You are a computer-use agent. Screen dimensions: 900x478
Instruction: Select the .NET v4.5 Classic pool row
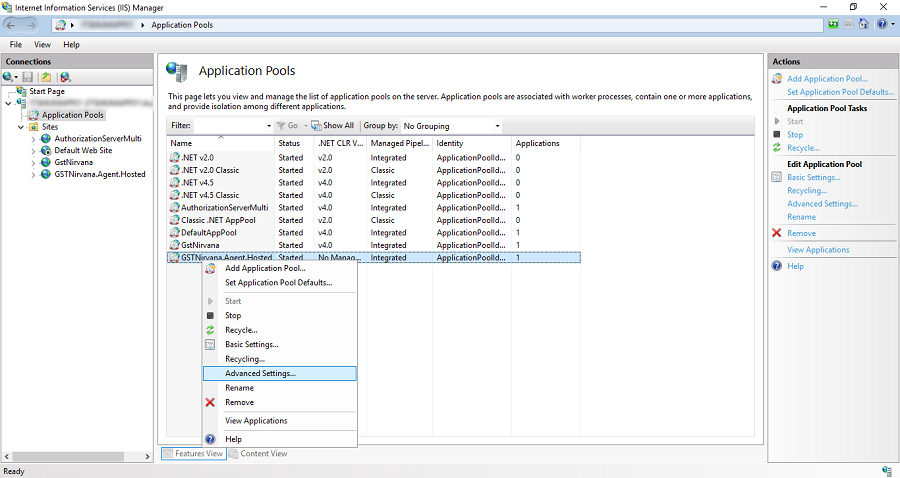coord(373,195)
